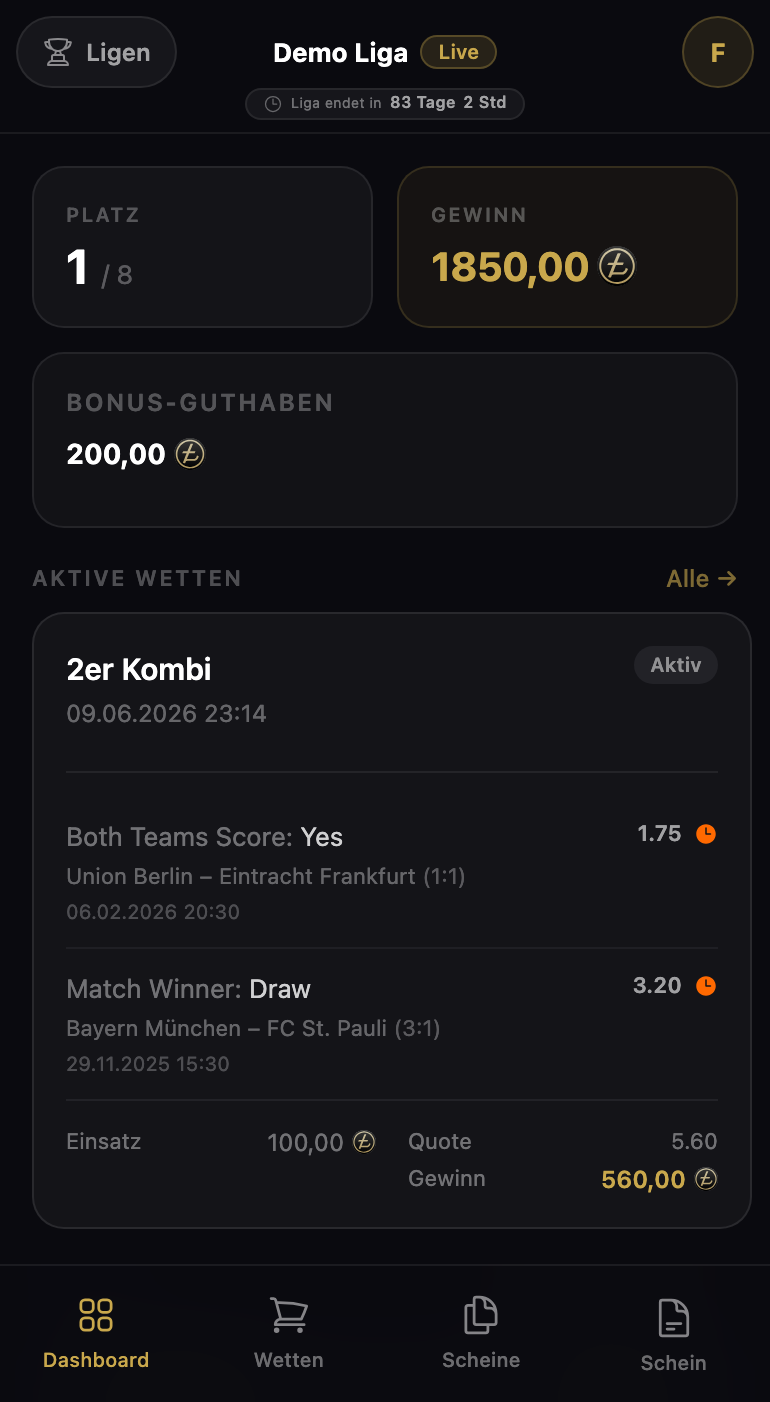Switch to the Dashboard tab
The width and height of the screenshot is (770, 1402).
96,1333
